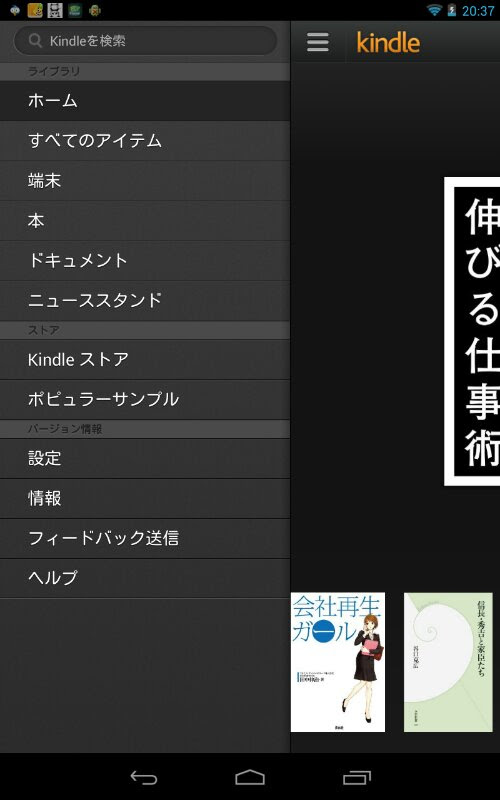Viewport: 500px width, 800px height.
Task: Tap the orange kindle logo
Action: coord(388,42)
